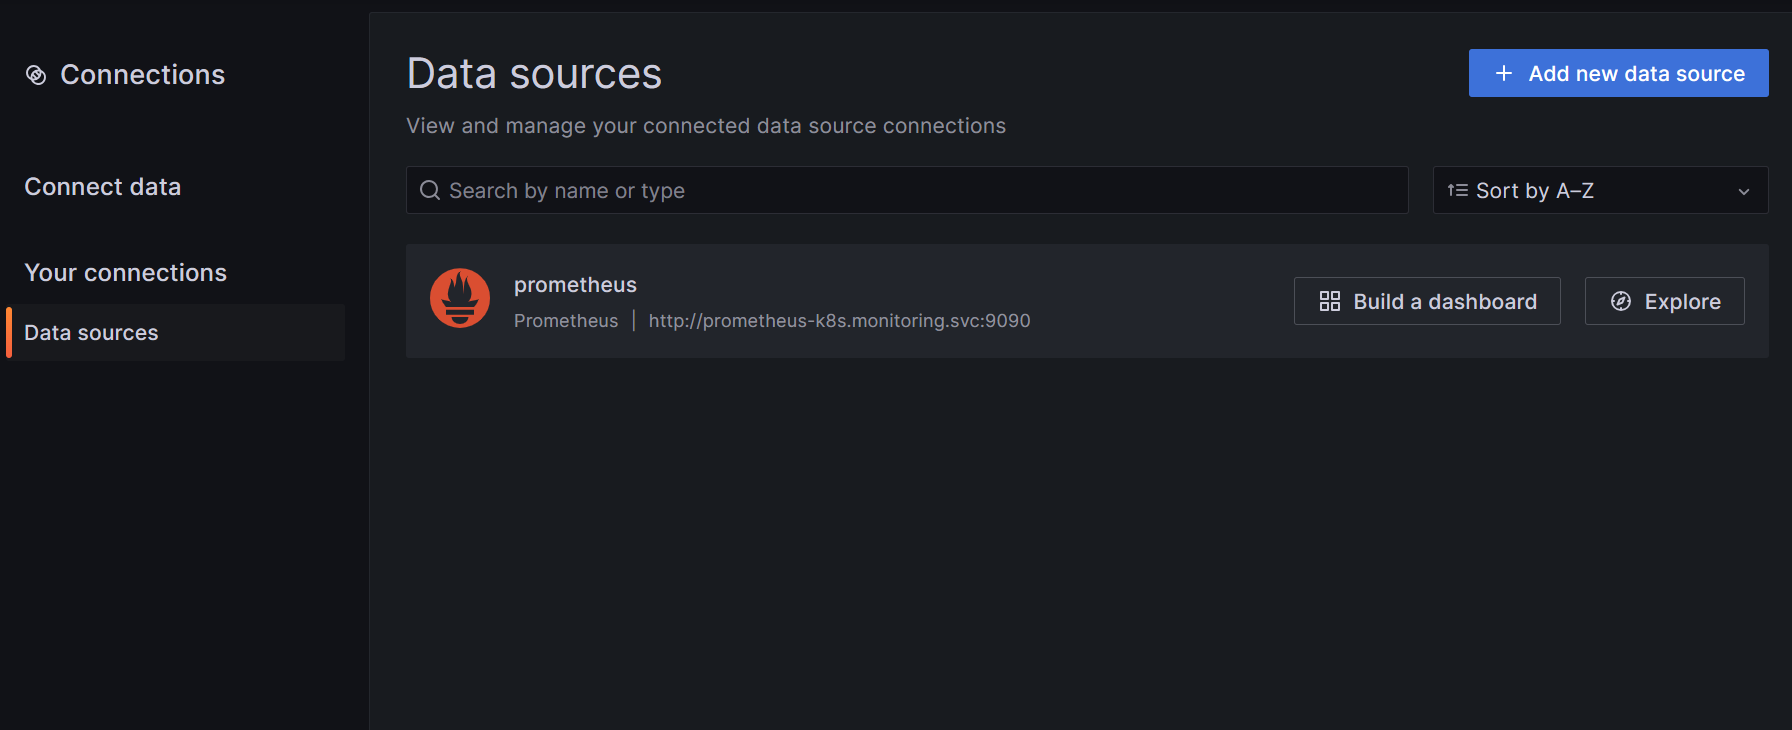The height and width of the screenshot is (730, 1792).
Task: Open the prometheus data source name
Action: [x=575, y=285]
